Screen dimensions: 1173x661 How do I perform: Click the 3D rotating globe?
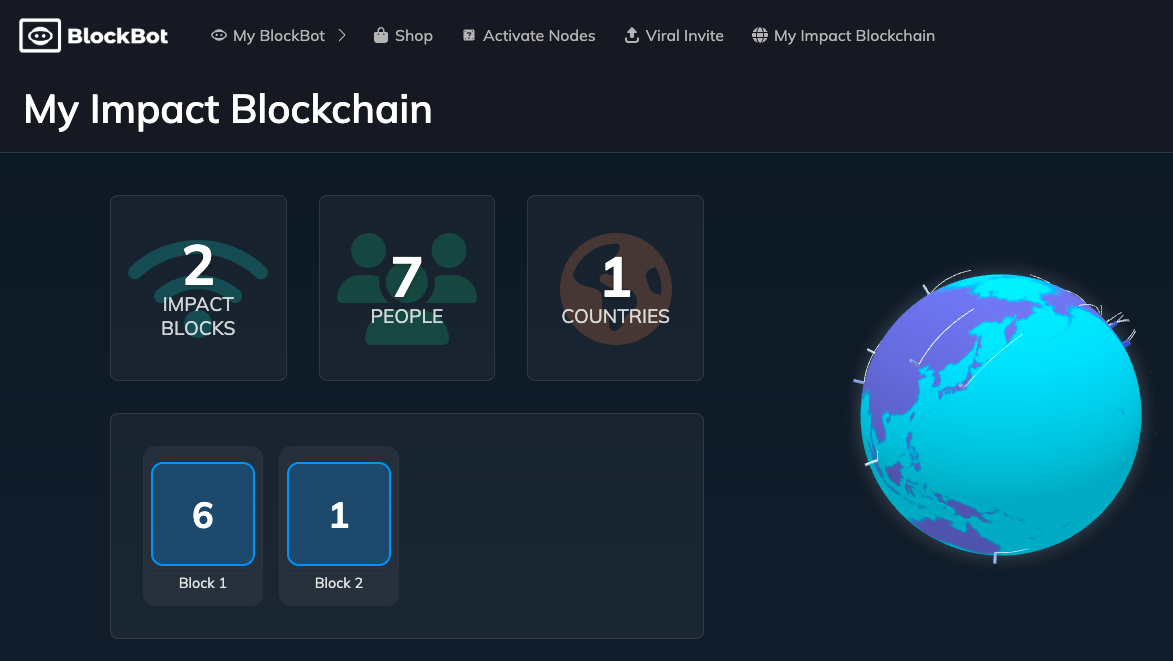tap(1001, 415)
